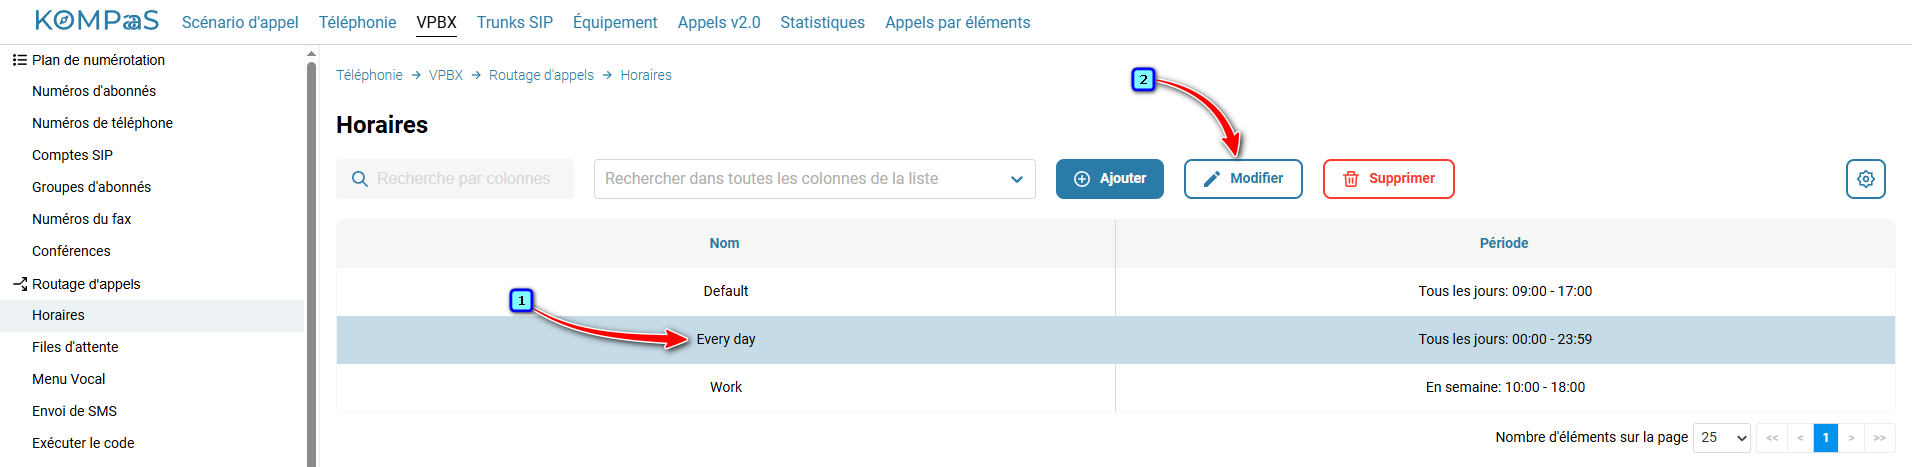Sort by the Nom column header
The height and width of the screenshot is (467, 1912).
725,243
